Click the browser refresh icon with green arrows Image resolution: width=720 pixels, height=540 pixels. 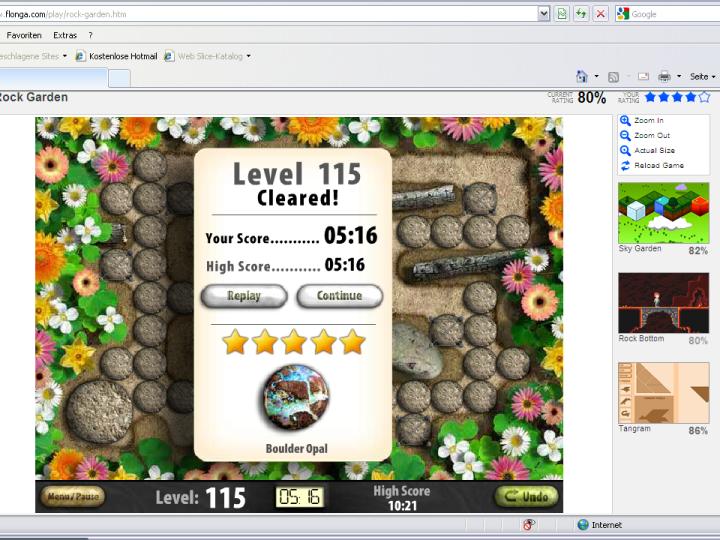pyautogui.click(x=581, y=13)
